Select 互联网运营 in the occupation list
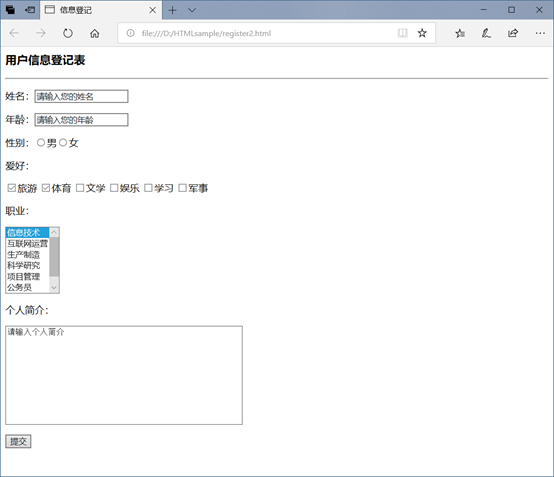554x477 pixels. 28,243
